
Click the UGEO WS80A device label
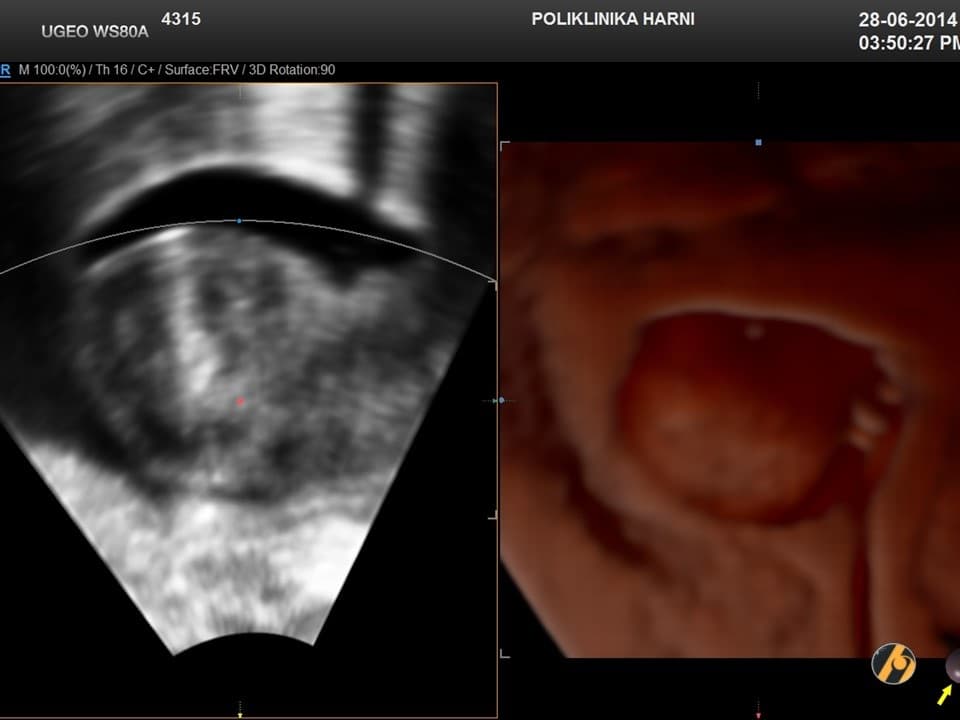click(x=94, y=31)
